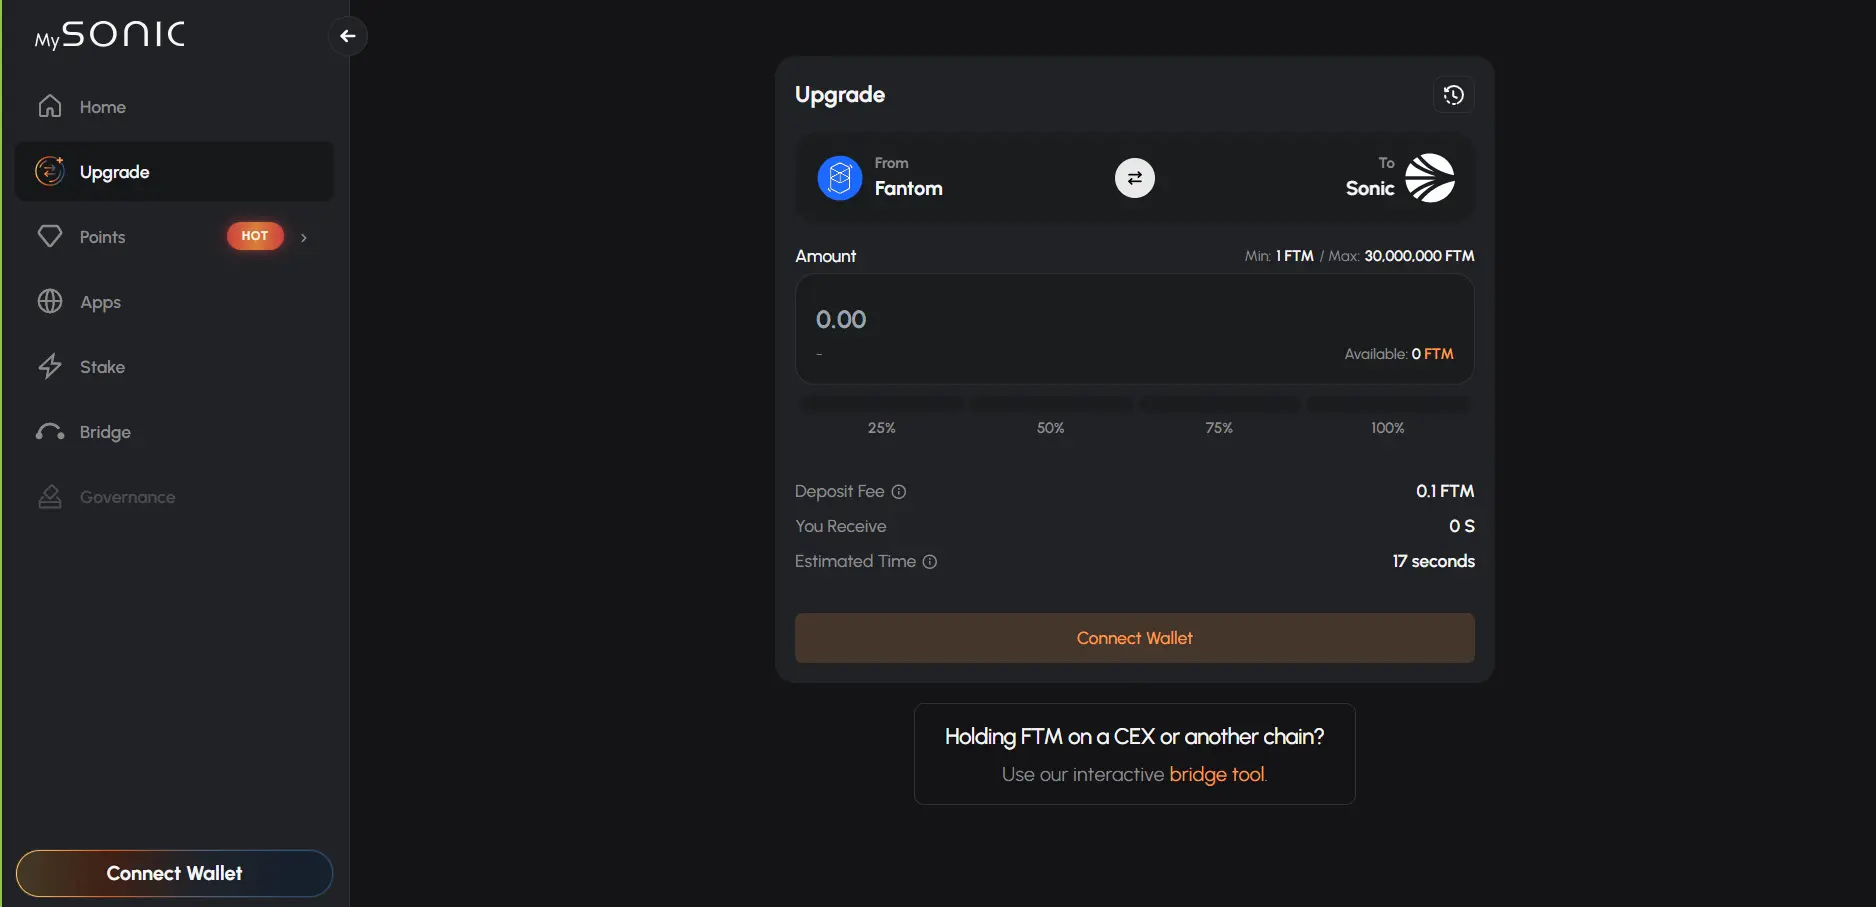Click the Stake lightning bolt icon

click(x=50, y=366)
